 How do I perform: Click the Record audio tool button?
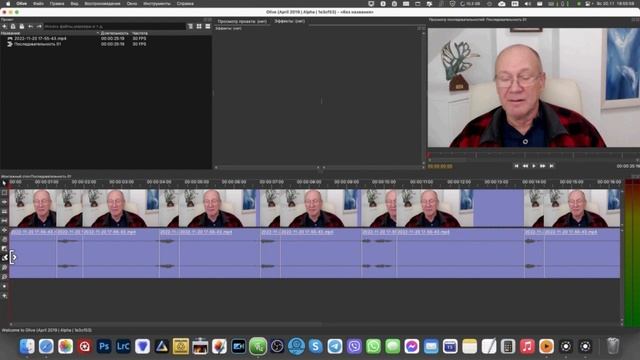(x=4, y=286)
